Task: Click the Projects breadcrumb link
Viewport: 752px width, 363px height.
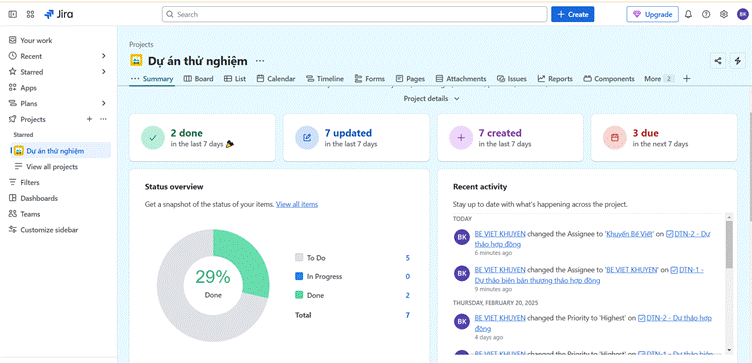Action: coord(141,45)
